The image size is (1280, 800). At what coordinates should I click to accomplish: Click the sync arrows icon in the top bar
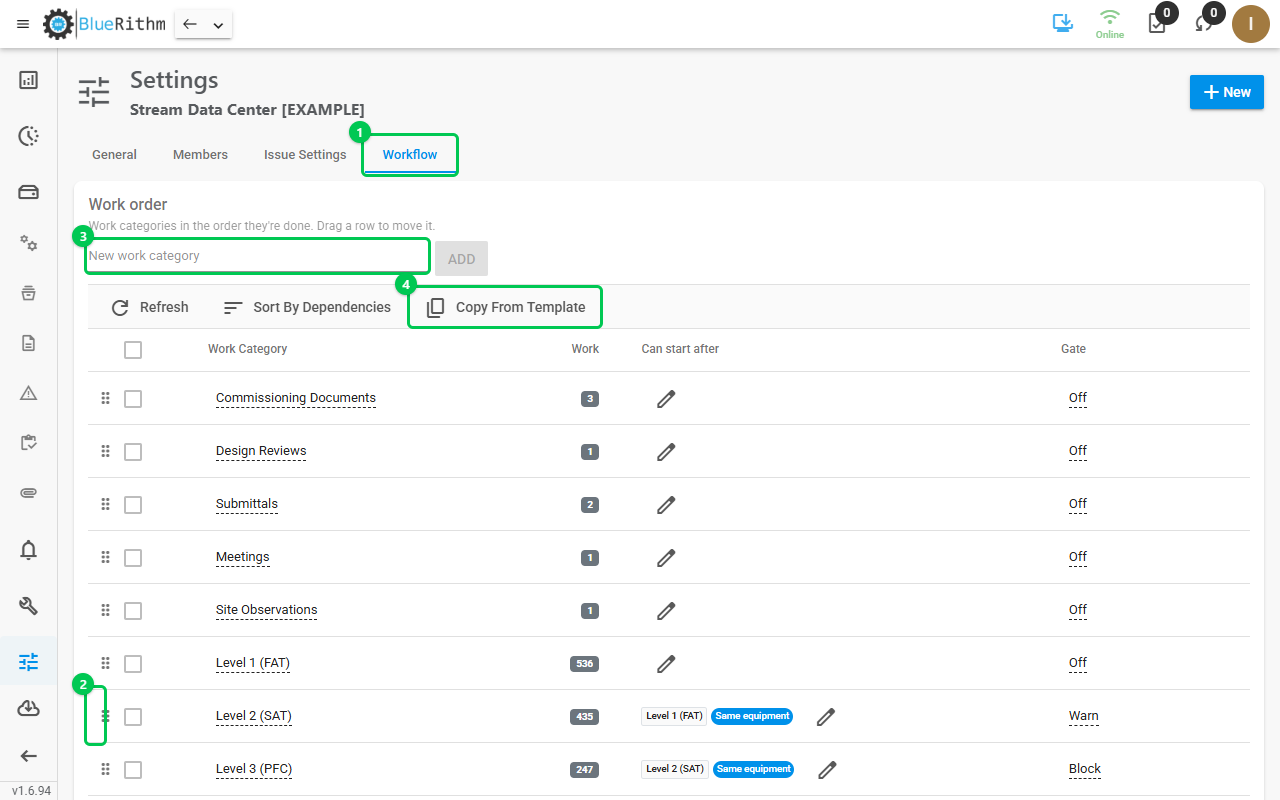(1204, 24)
